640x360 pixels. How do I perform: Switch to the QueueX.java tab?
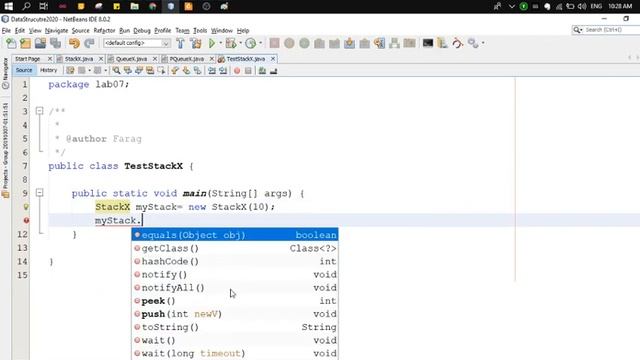point(131,59)
